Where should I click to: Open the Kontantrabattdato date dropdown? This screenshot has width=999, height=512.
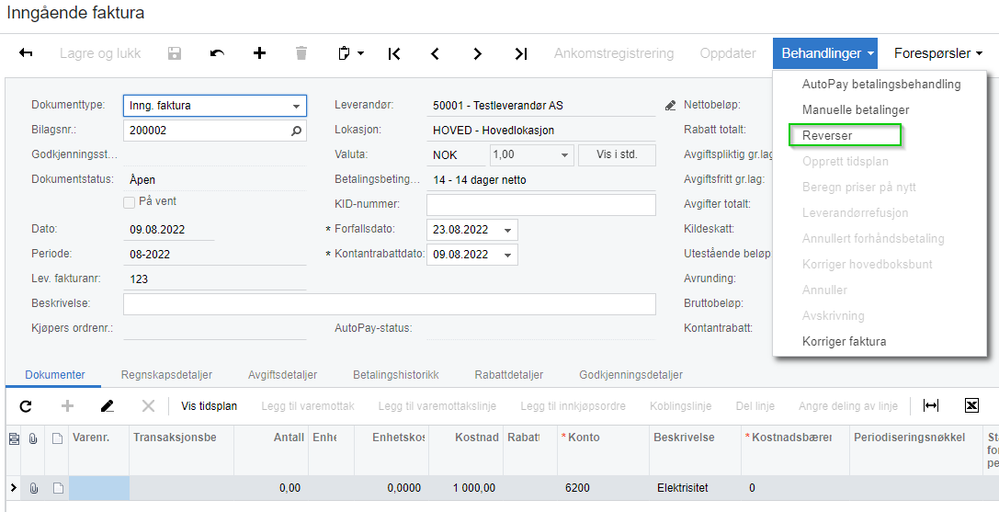coord(508,255)
